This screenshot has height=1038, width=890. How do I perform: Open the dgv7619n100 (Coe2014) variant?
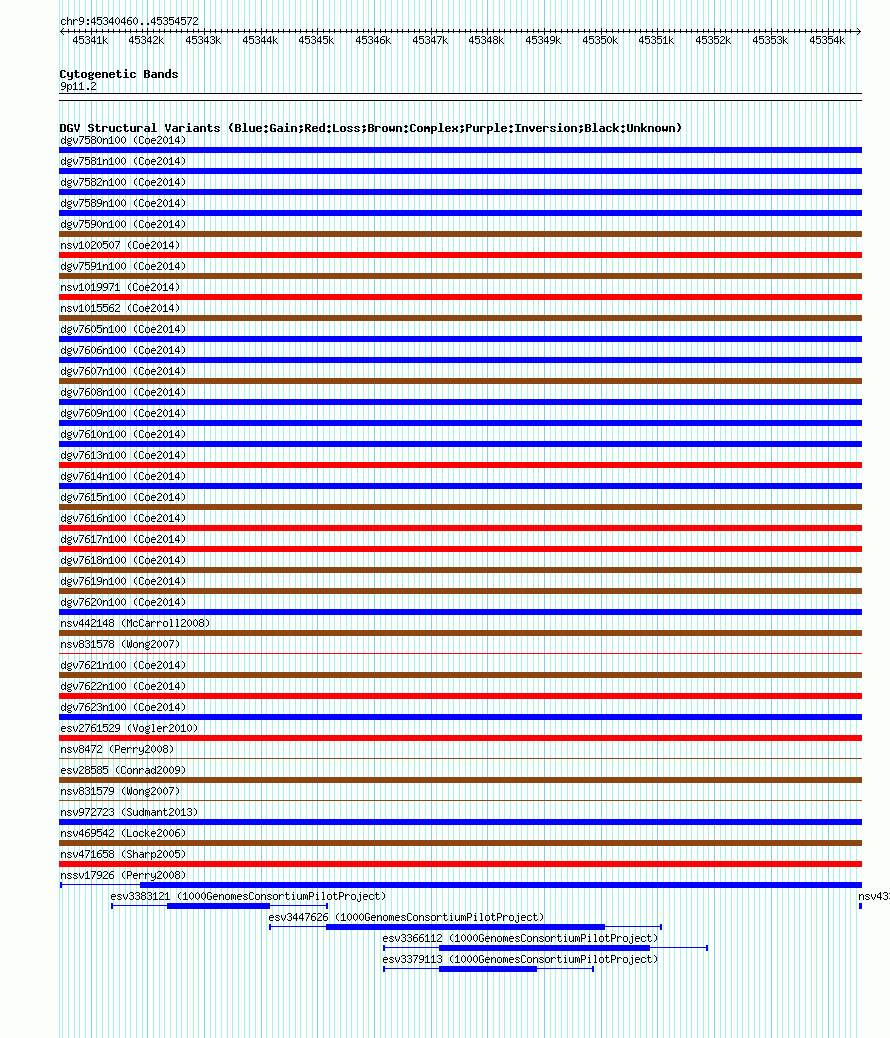[x=123, y=581]
